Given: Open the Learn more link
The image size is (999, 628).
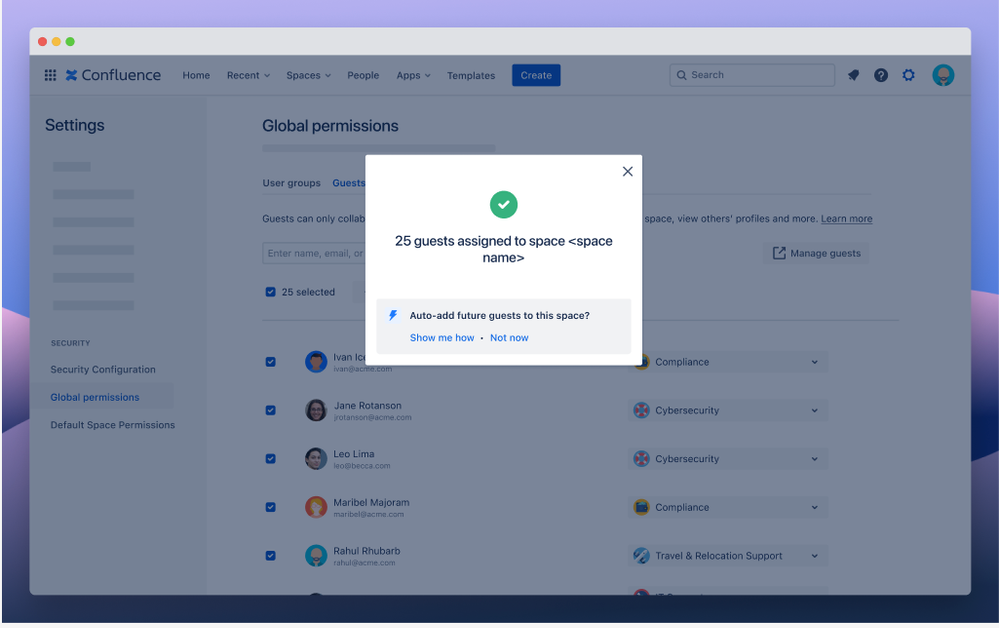Looking at the screenshot, I should [846, 218].
